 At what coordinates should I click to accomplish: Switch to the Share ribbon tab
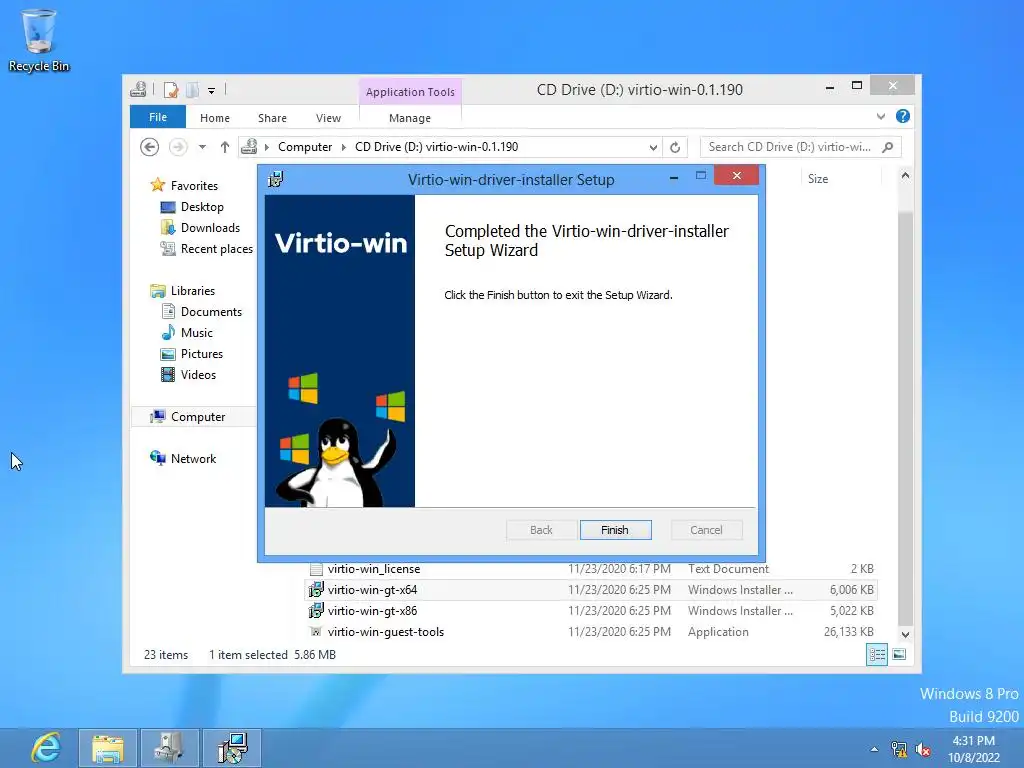[x=272, y=118]
